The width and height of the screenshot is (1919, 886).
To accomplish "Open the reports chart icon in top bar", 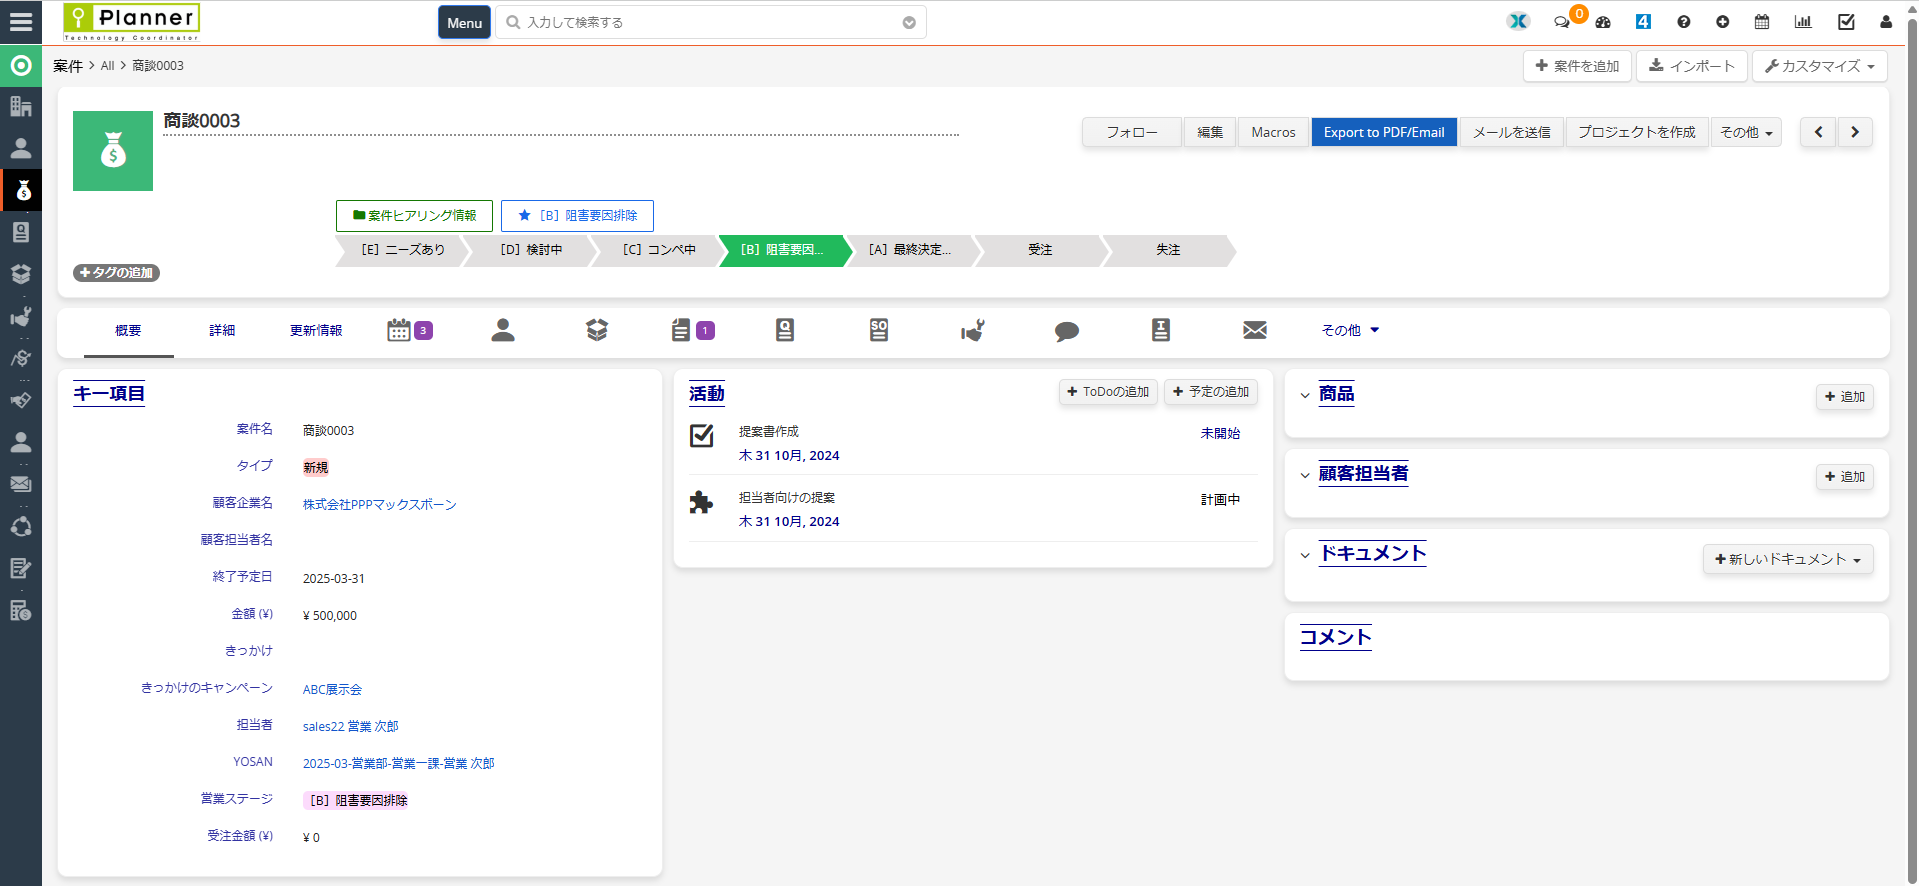I will 1803,22.
